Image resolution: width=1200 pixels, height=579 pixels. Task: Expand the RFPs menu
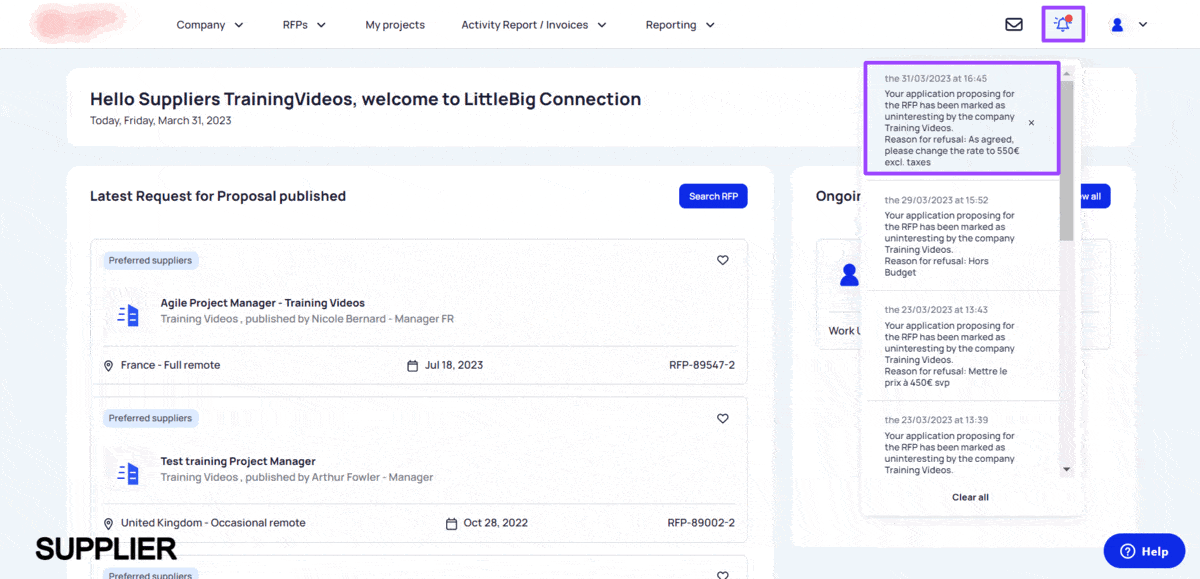305,25
